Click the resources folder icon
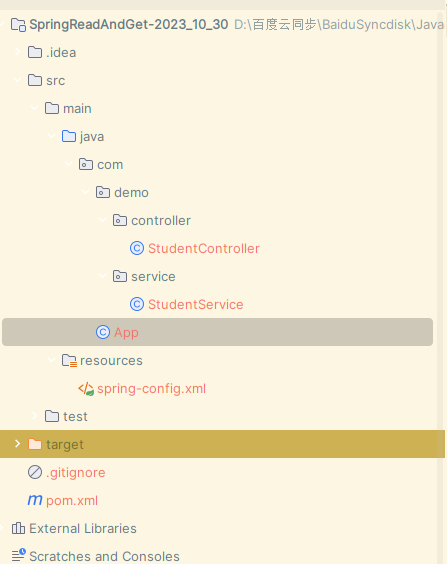Image resolution: width=447 pixels, height=564 pixels. (69, 360)
